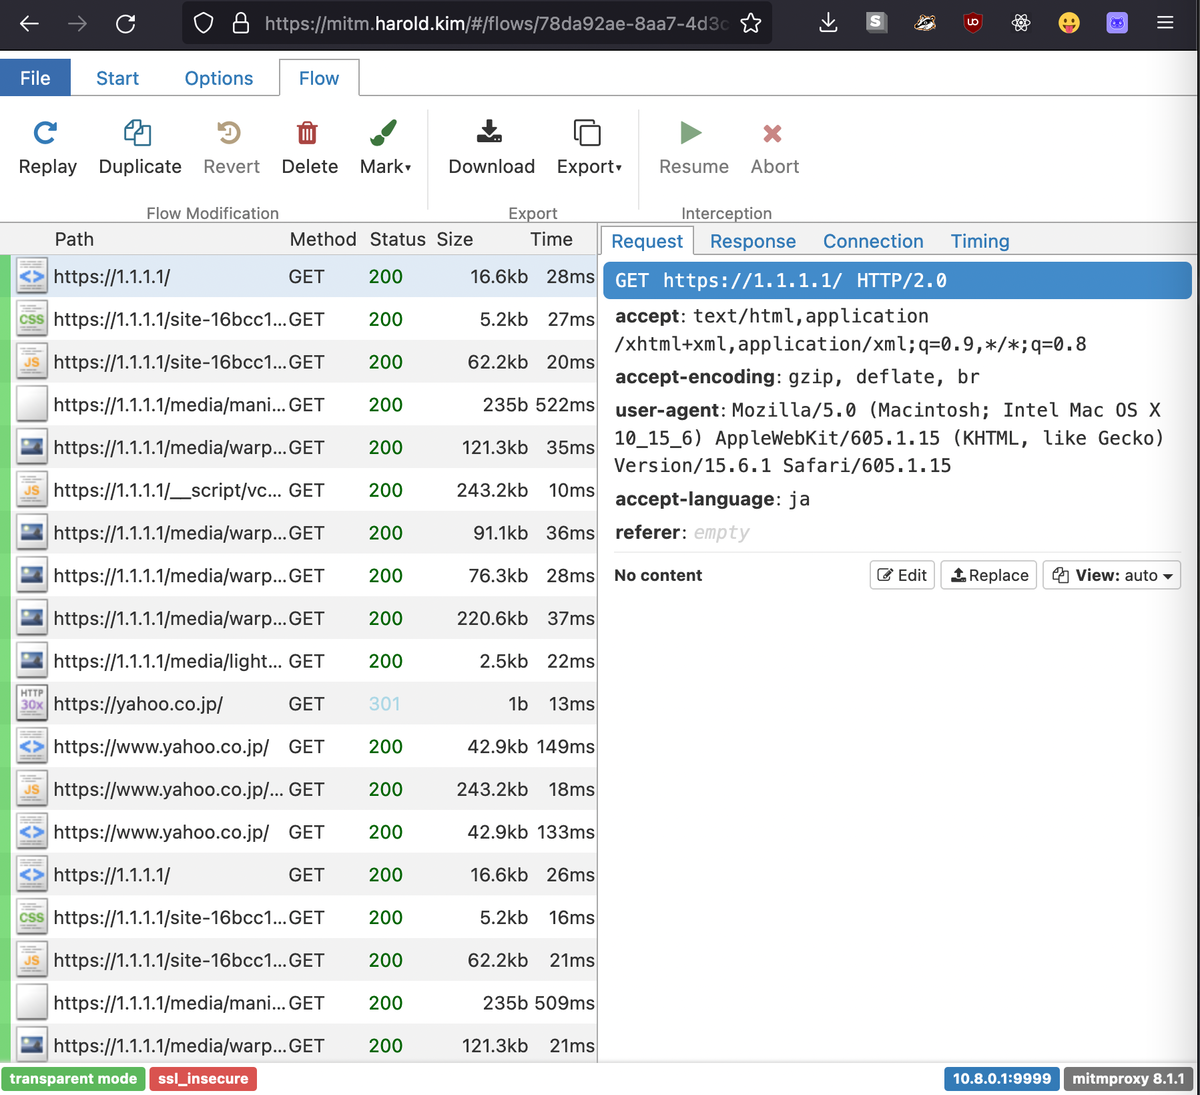Sort flows by Size column
The height and width of the screenshot is (1095, 1200).
tap(454, 239)
